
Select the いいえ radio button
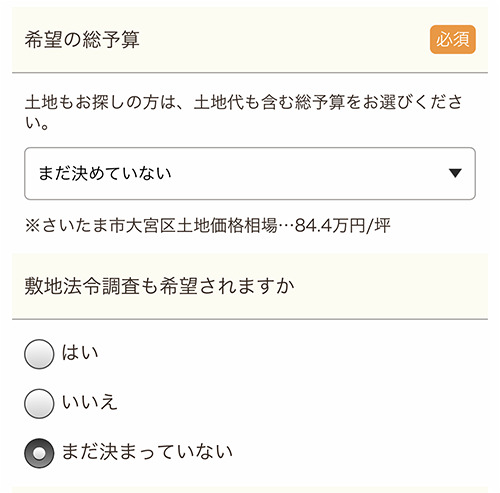(x=39, y=403)
